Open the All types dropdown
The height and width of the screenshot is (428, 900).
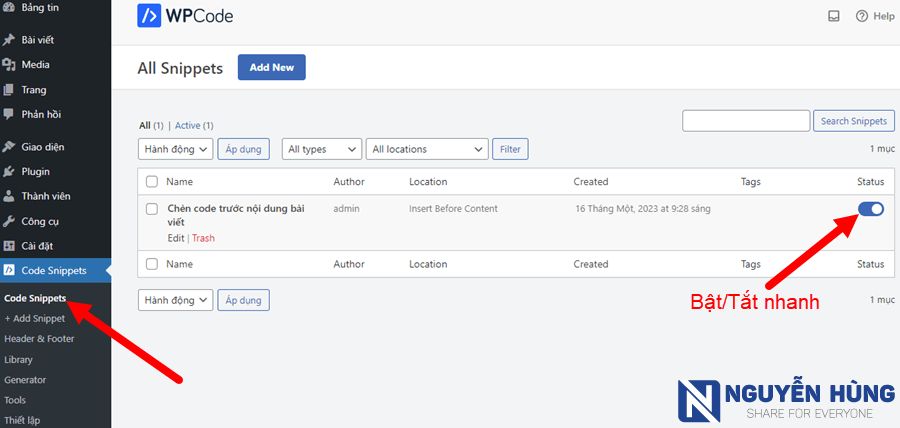(322, 149)
